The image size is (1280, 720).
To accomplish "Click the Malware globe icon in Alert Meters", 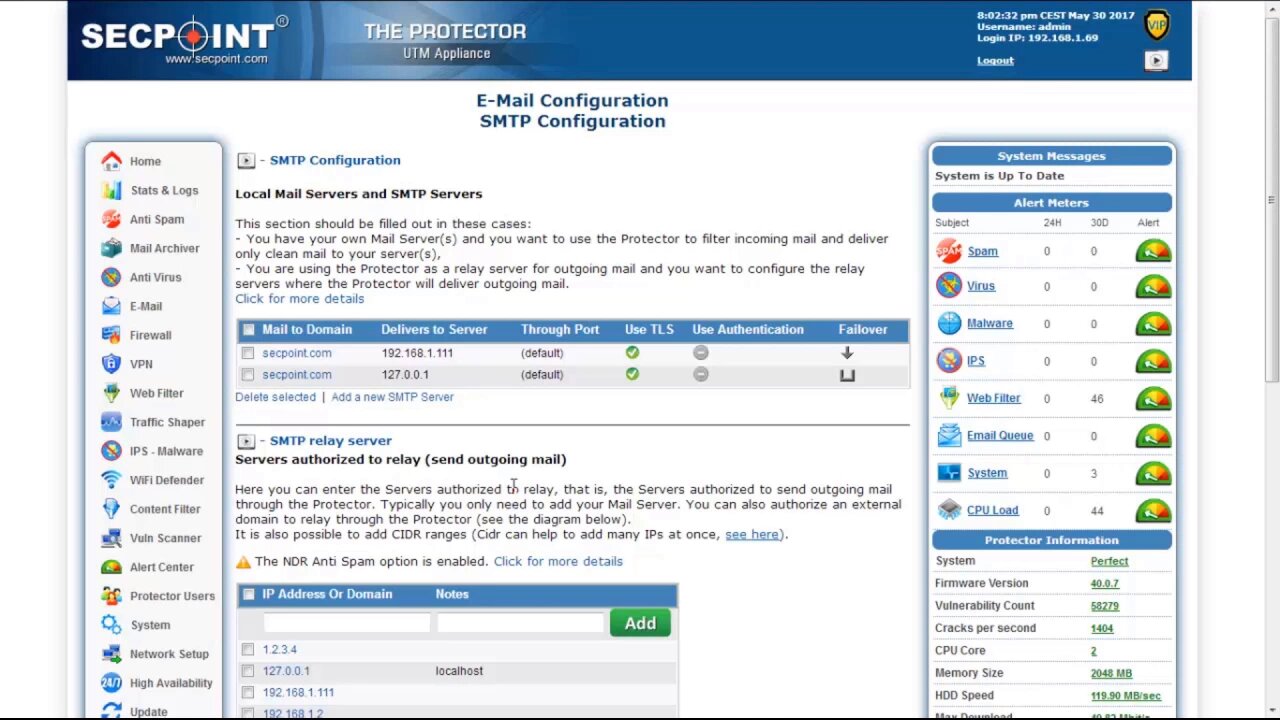I will [x=949, y=323].
